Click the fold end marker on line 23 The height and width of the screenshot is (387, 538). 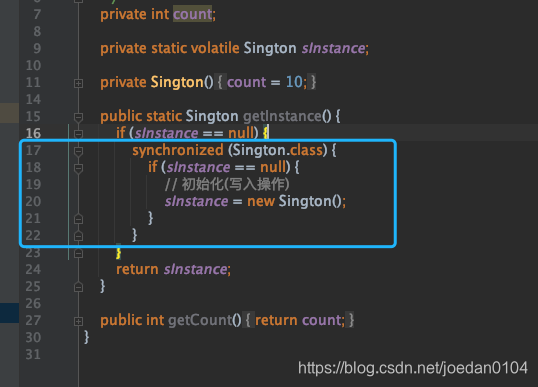tap(78, 253)
